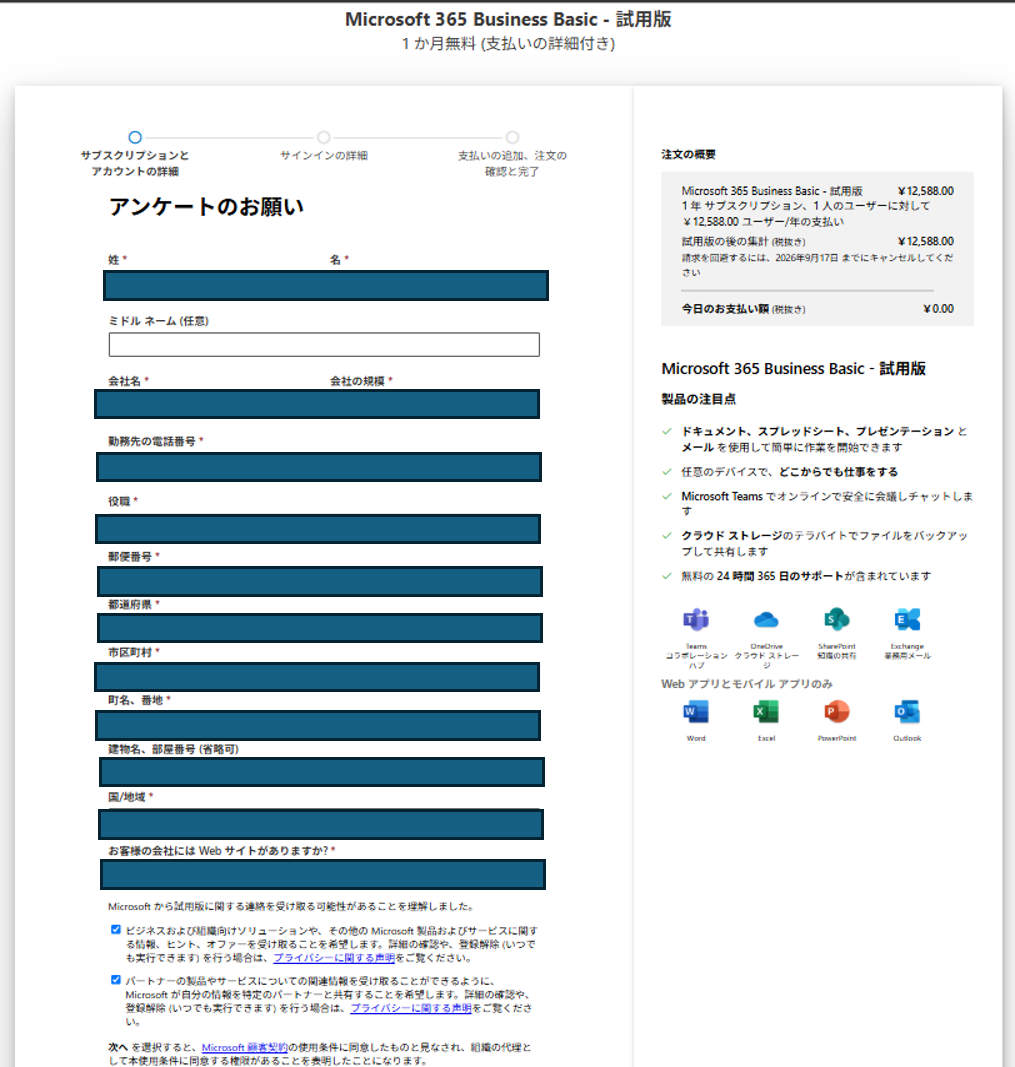Open the company website question field
The height and width of the screenshot is (1067, 1015).
pos(322,874)
